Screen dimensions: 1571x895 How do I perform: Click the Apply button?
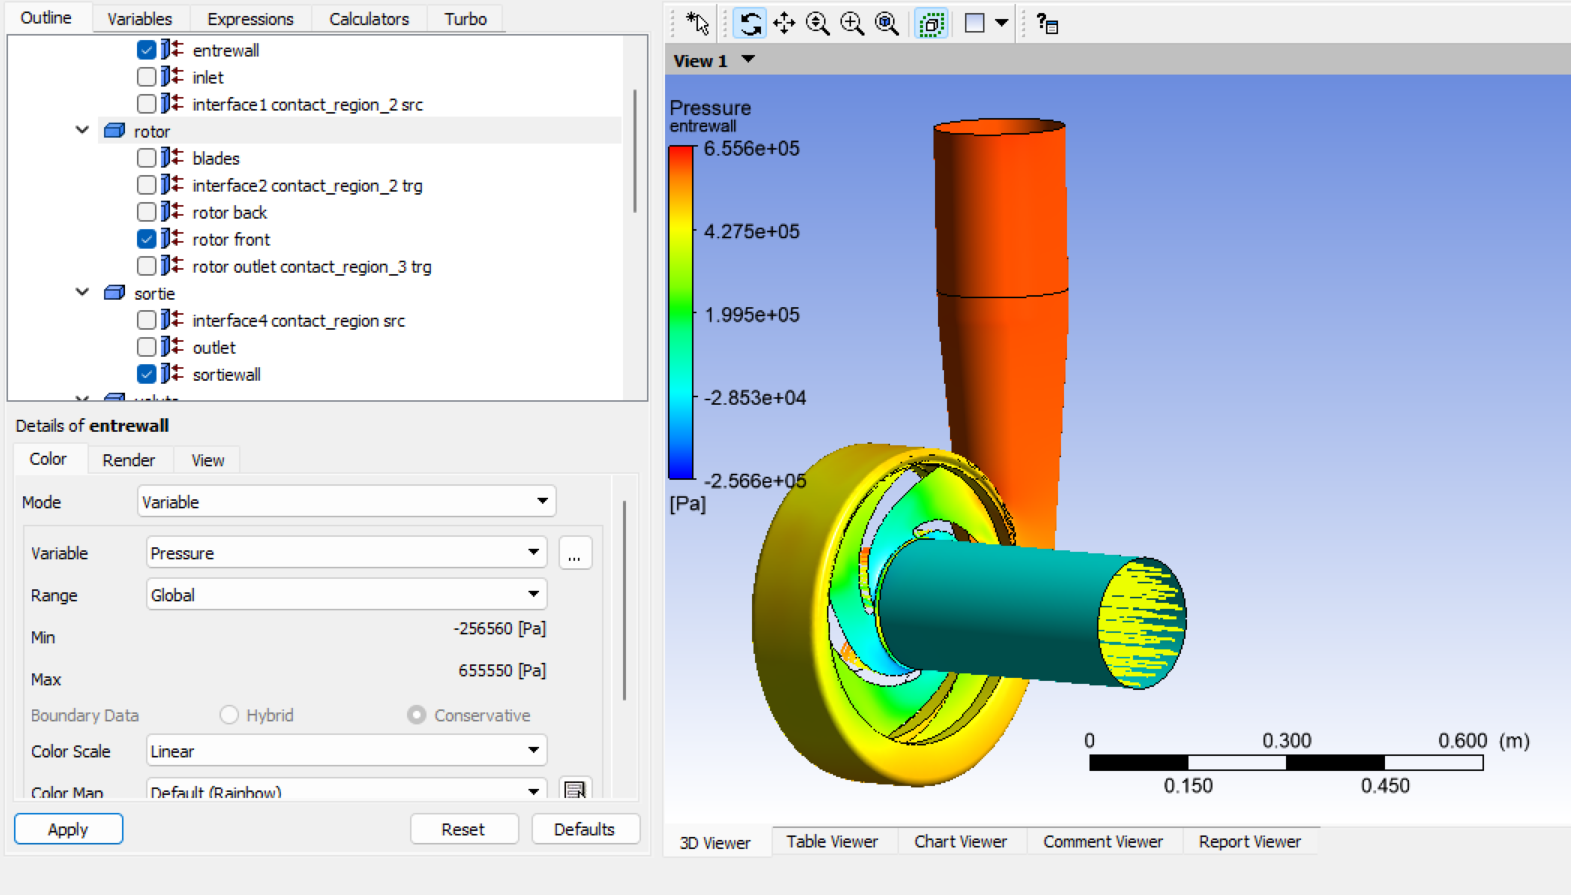68,829
